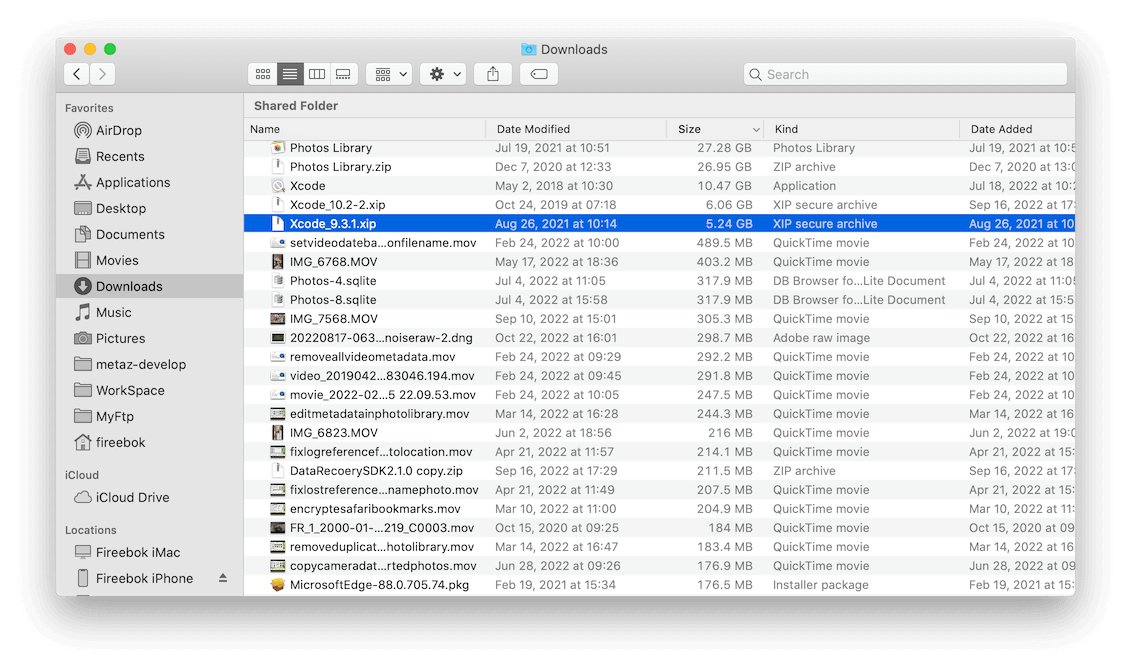Select Downloads in the sidebar

(x=149, y=286)
